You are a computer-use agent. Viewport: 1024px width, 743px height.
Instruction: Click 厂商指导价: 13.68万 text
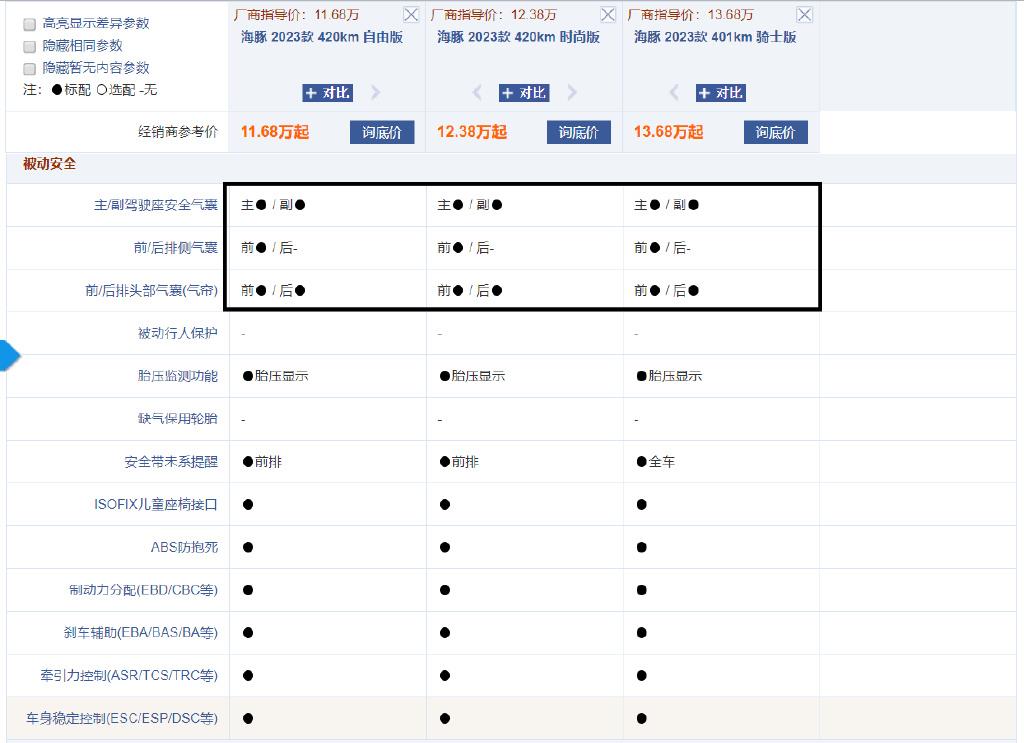point(690,15)
